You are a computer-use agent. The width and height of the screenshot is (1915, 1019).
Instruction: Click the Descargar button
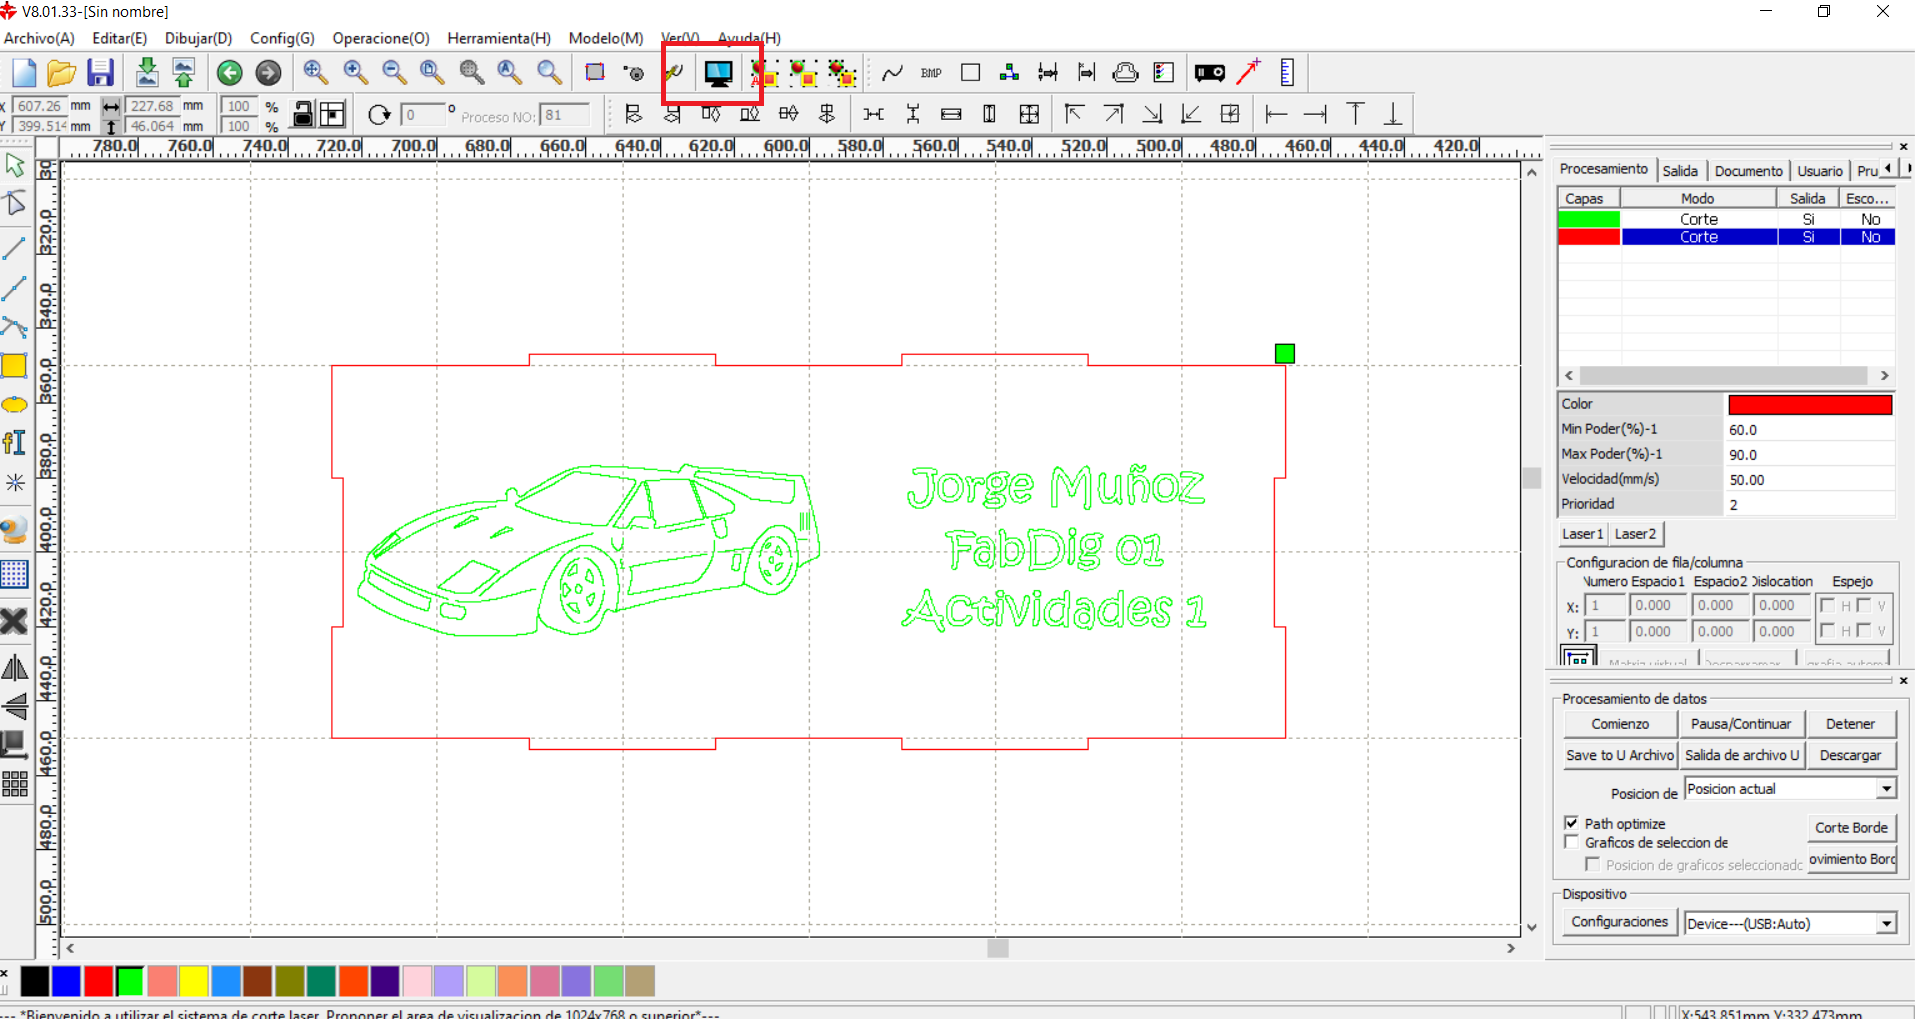click(1850, 755)
